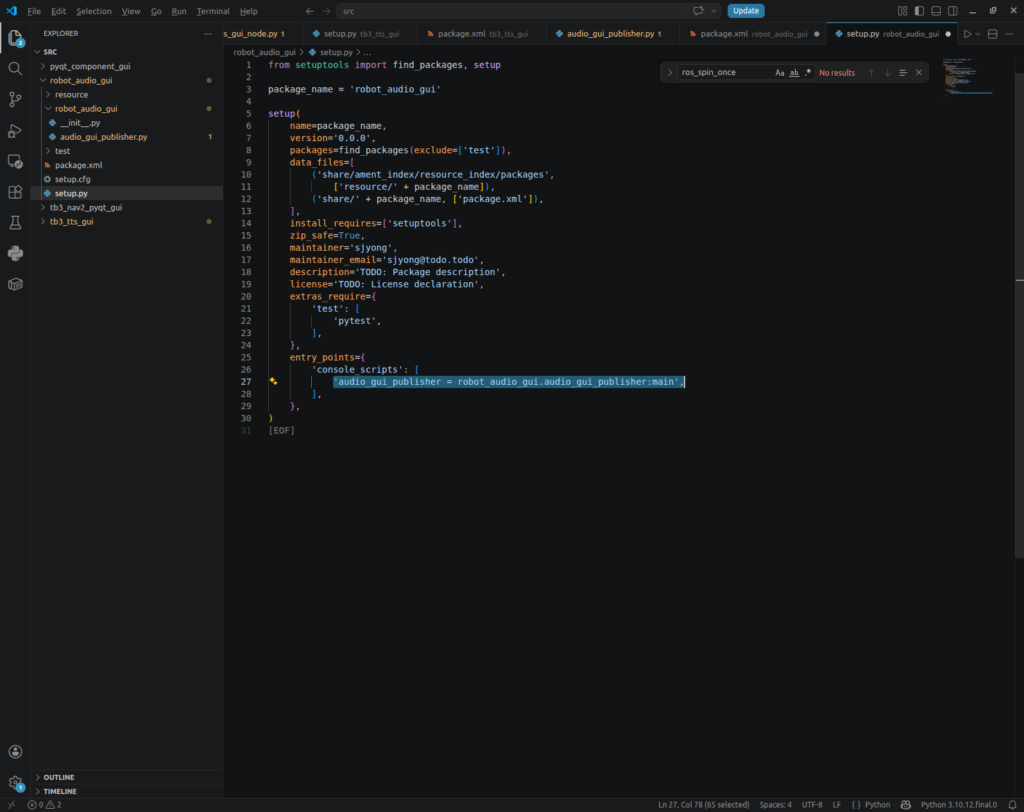Screen dimensions: 1024x812
Task: Open the Run and Debug view
Action: pos(15,131)
